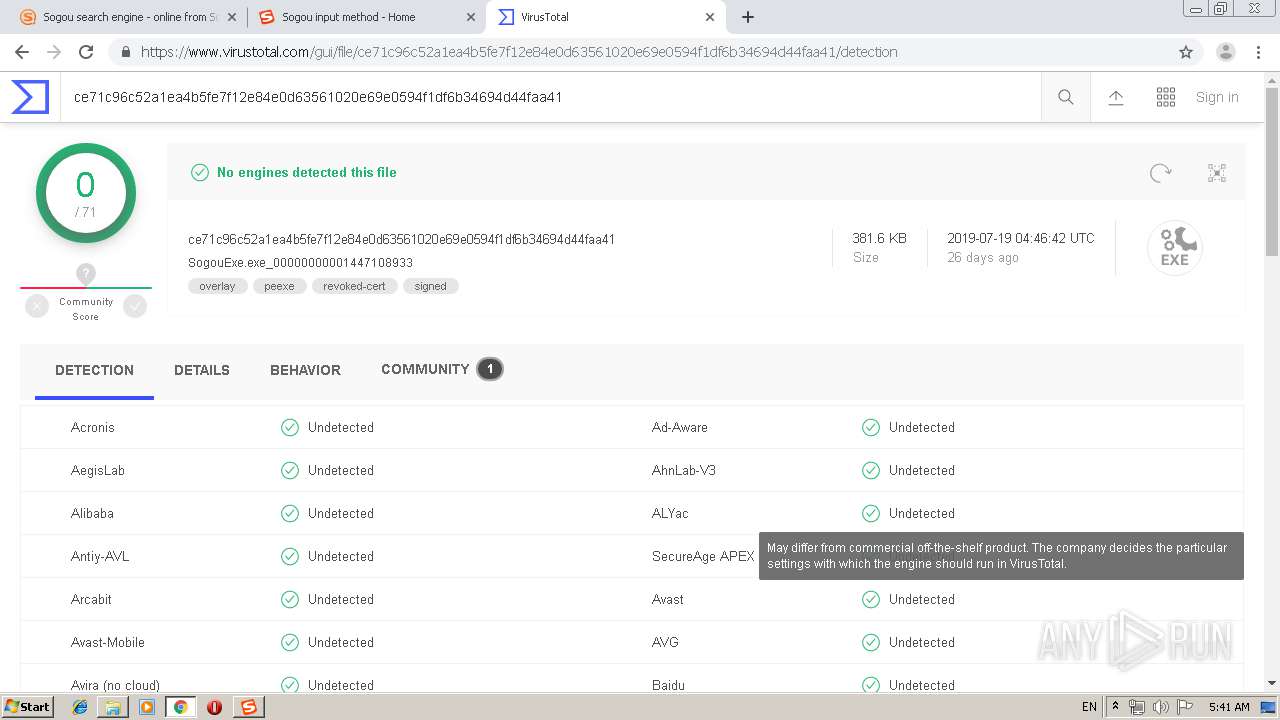Click the AegisLab engine name
Screen dimensions: 1280x720
click(98, 470)
